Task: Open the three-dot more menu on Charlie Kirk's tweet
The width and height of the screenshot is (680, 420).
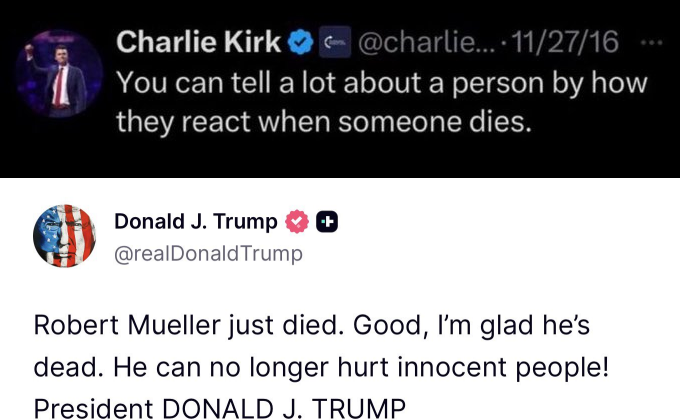Action: pos(651,43)
